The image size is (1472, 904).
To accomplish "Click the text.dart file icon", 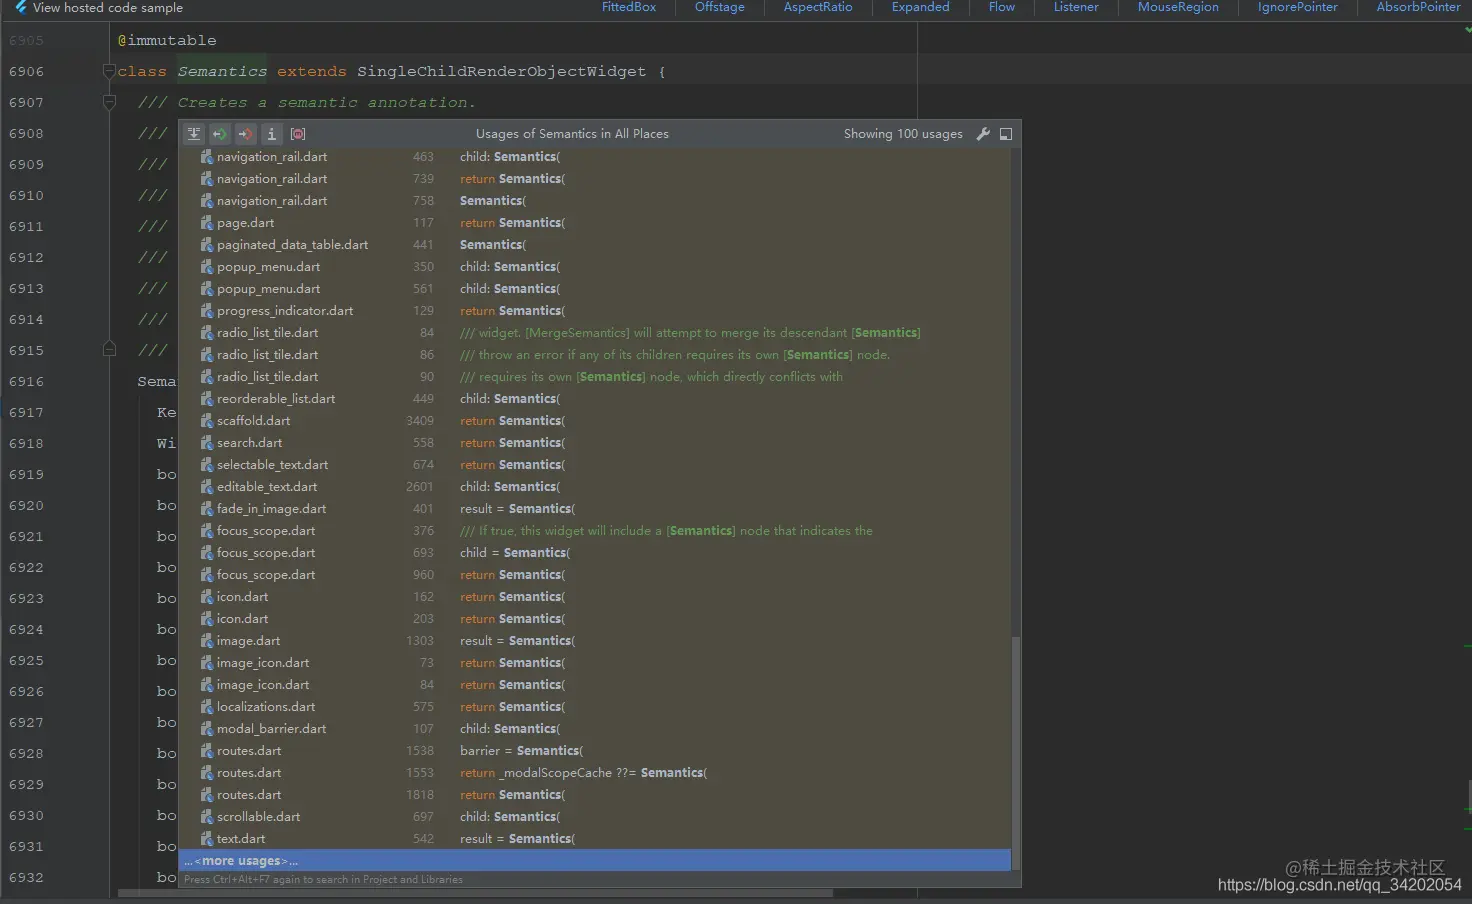I will pyautogui.click(x=207, y=839).
